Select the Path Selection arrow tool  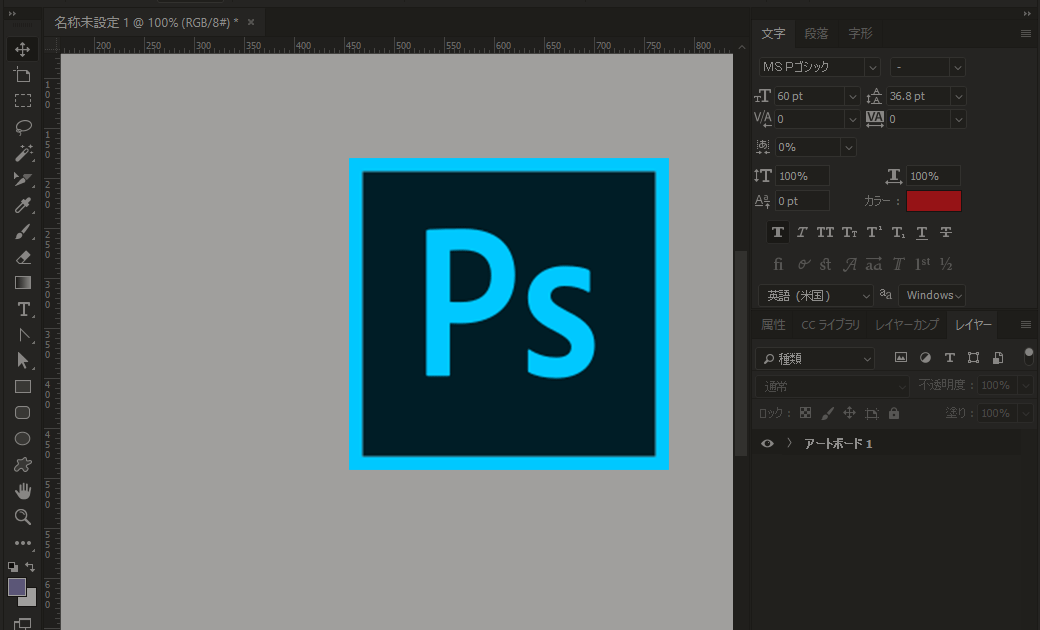tap(23, 361)
